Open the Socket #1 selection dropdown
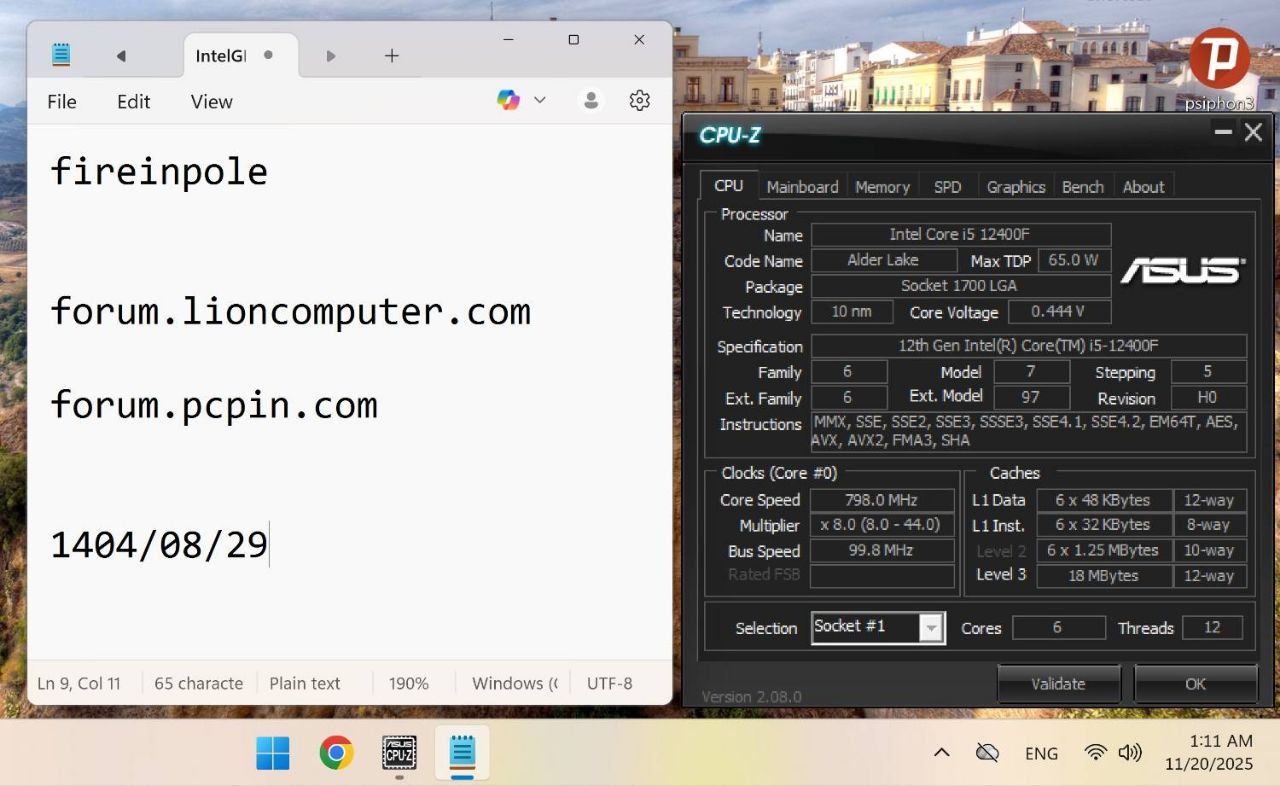Image resolution: width=1280 pixels, height=786 pixels. coord(931,628)
